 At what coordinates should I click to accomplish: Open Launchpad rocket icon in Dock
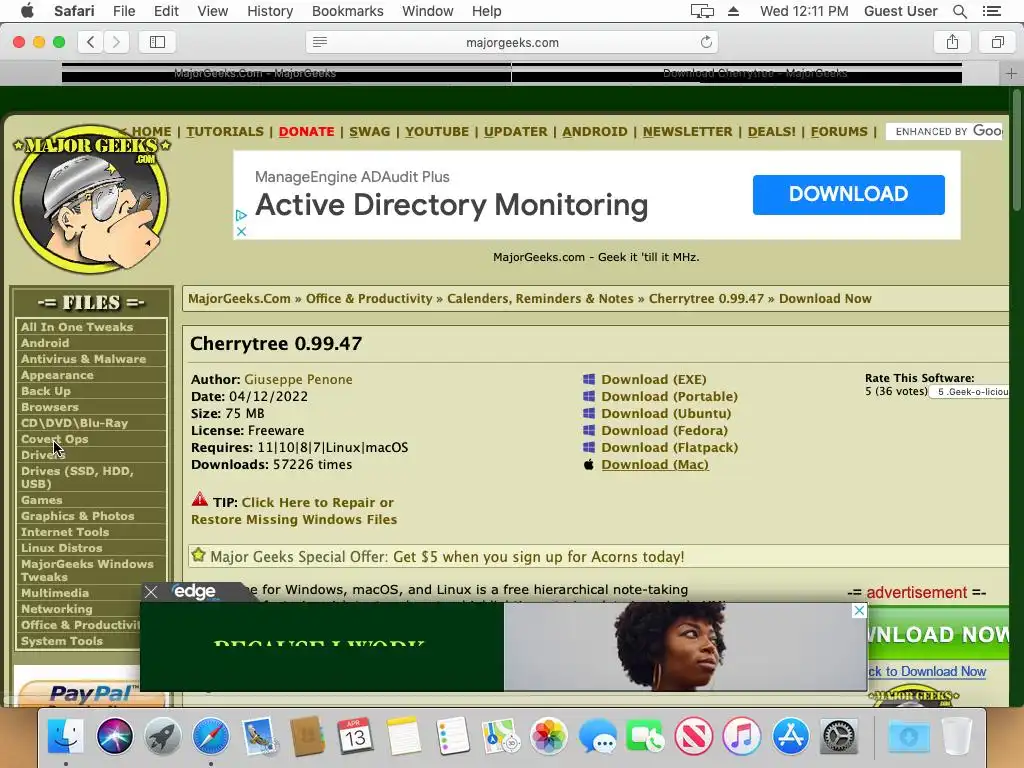(163, 735)
